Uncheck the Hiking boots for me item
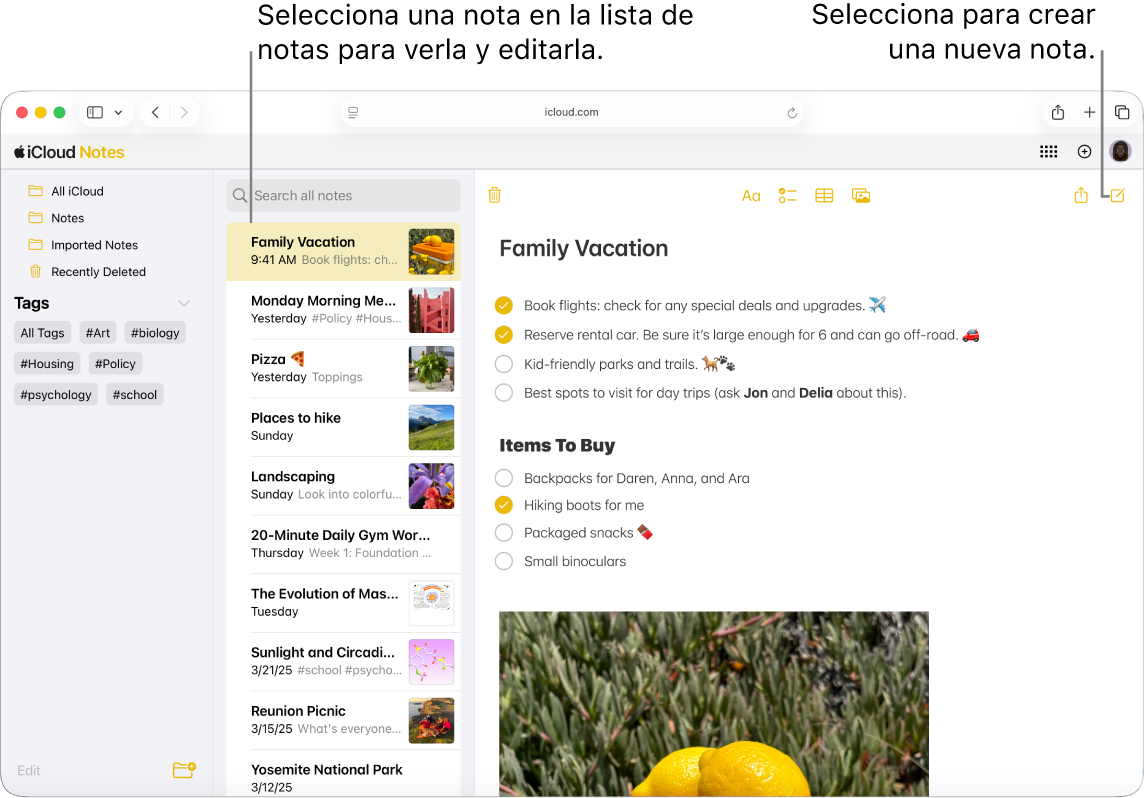The height and width of the screenshot is (798, 1144). point(503,505)
